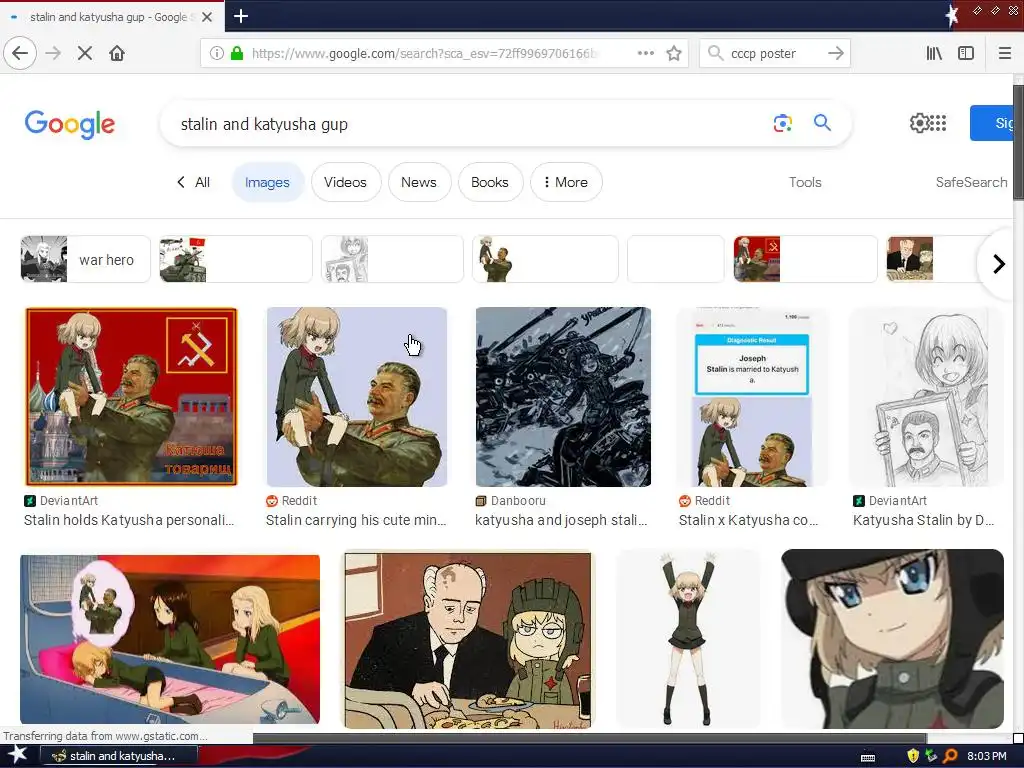This screenshot has width=1024, height=768.
Task: Open the arms-raised full-body character thumbnail
Action: coord(688,639)
